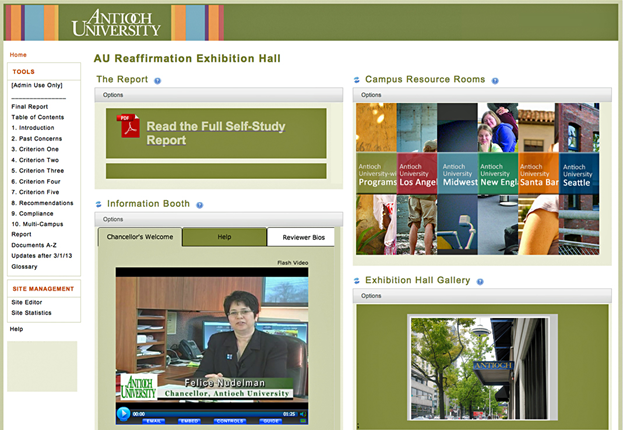Open 1. Introduction sidebar link
Image resolution: width=623 pixels, height=430 pixels.
point(33,128)
